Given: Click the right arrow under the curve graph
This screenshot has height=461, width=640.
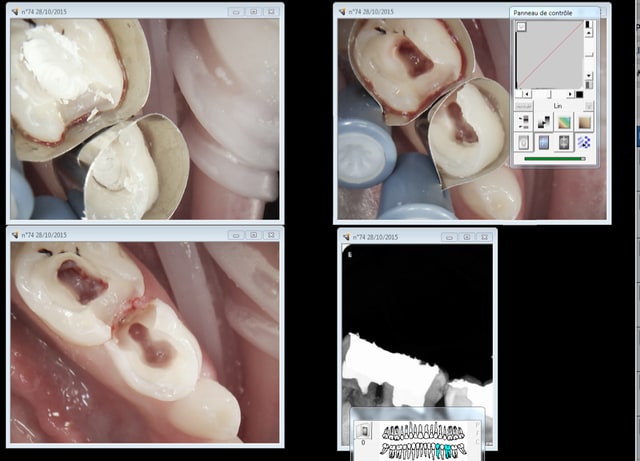Looking at the screenshot, I should 570,94.
